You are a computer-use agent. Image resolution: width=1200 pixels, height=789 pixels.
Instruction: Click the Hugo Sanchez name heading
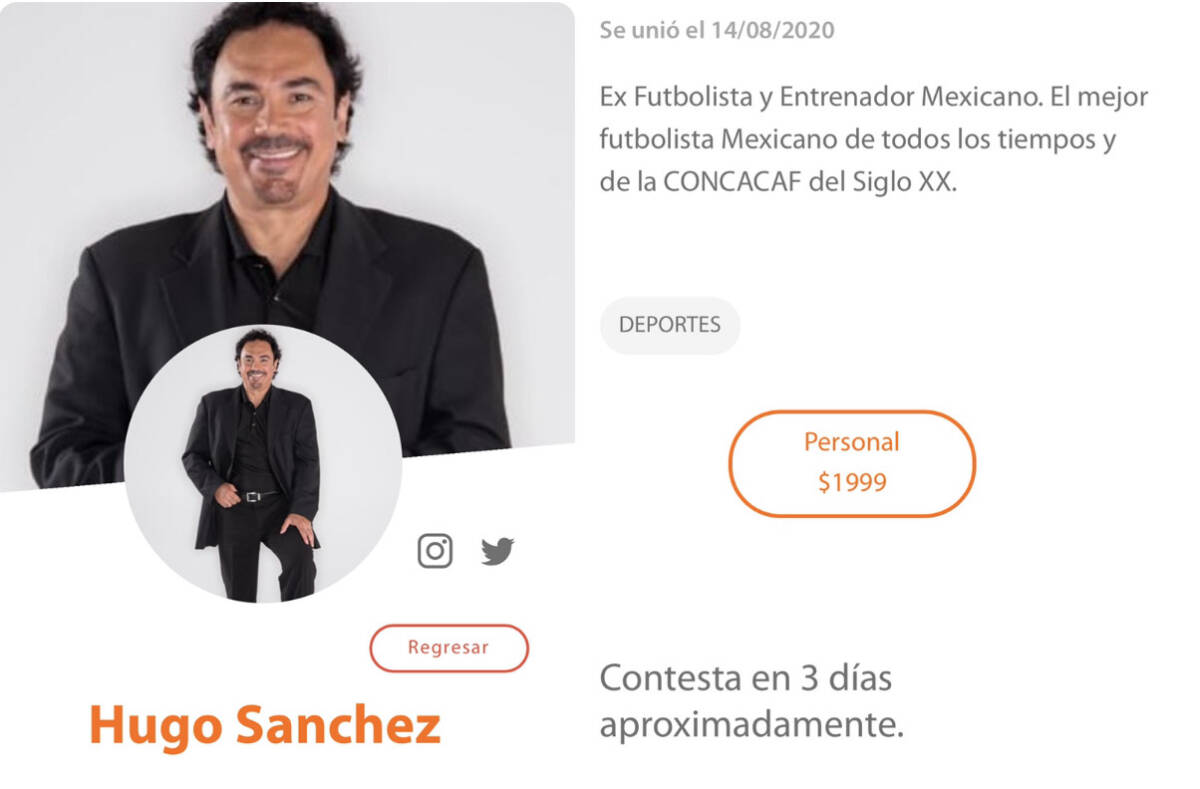pyautogui.click(x=265, y=726)
